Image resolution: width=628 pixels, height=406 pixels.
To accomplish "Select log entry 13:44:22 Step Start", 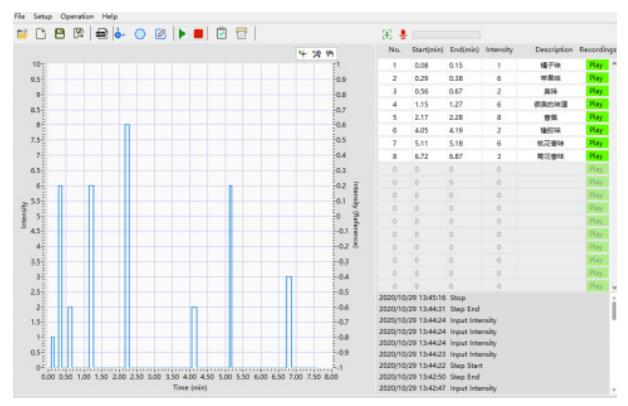I will click(431, 366).
